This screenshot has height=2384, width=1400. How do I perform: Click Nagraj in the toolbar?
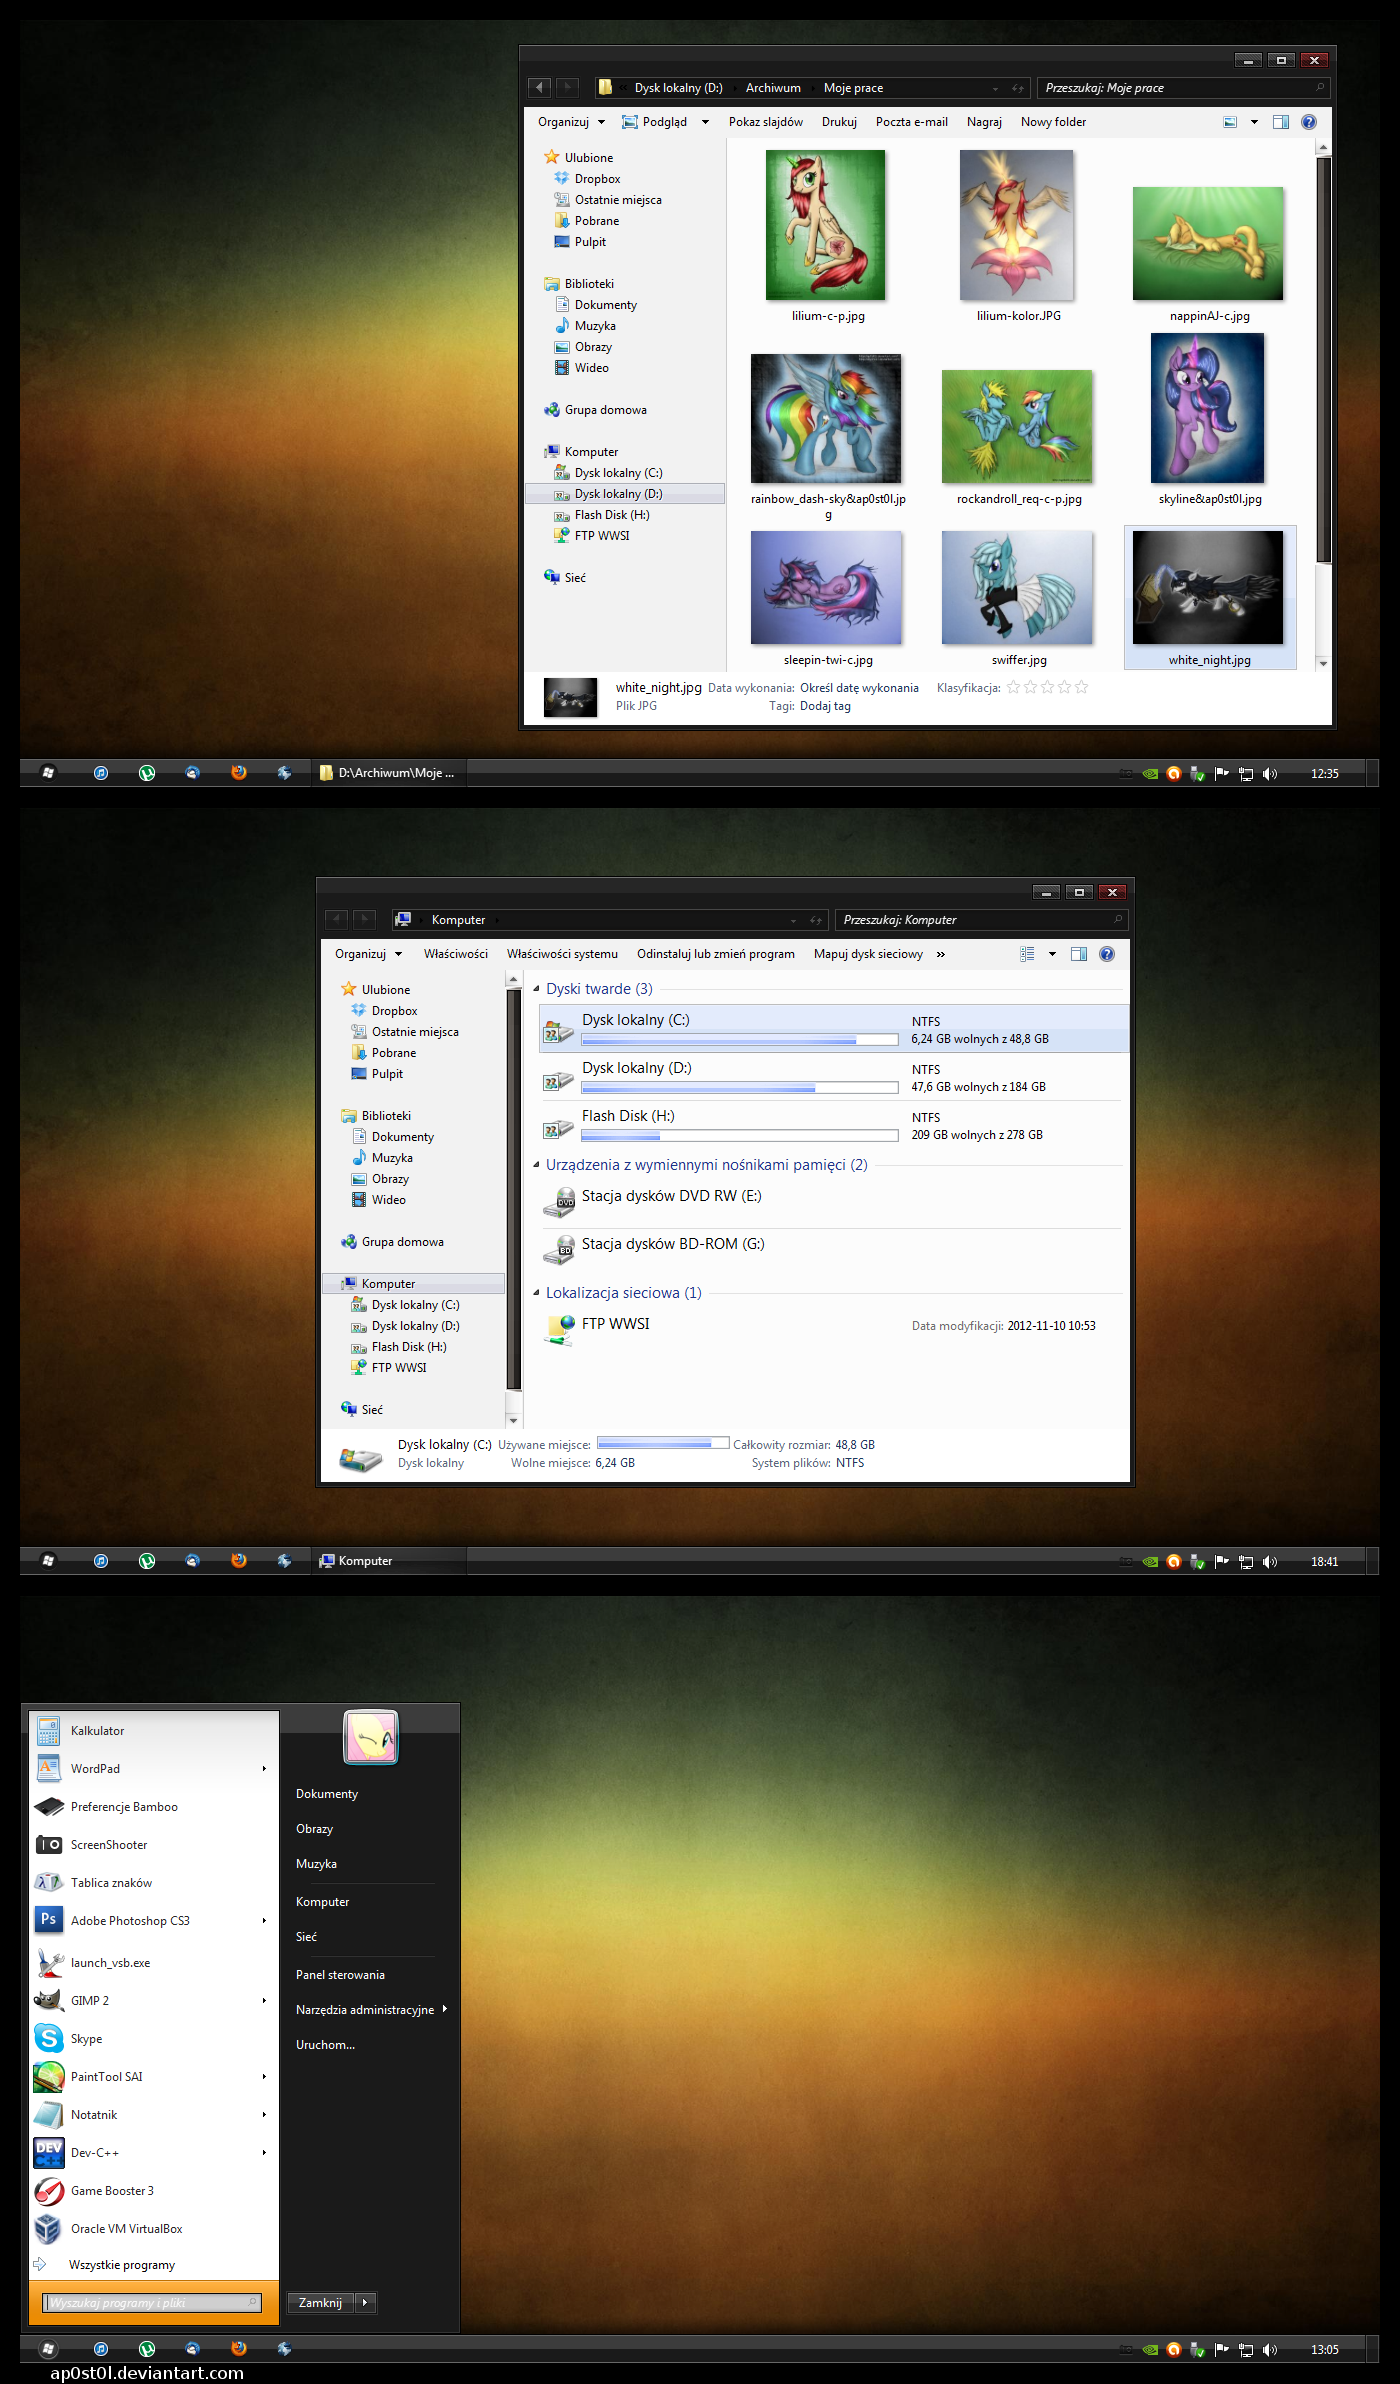click(x=984, y=122)
